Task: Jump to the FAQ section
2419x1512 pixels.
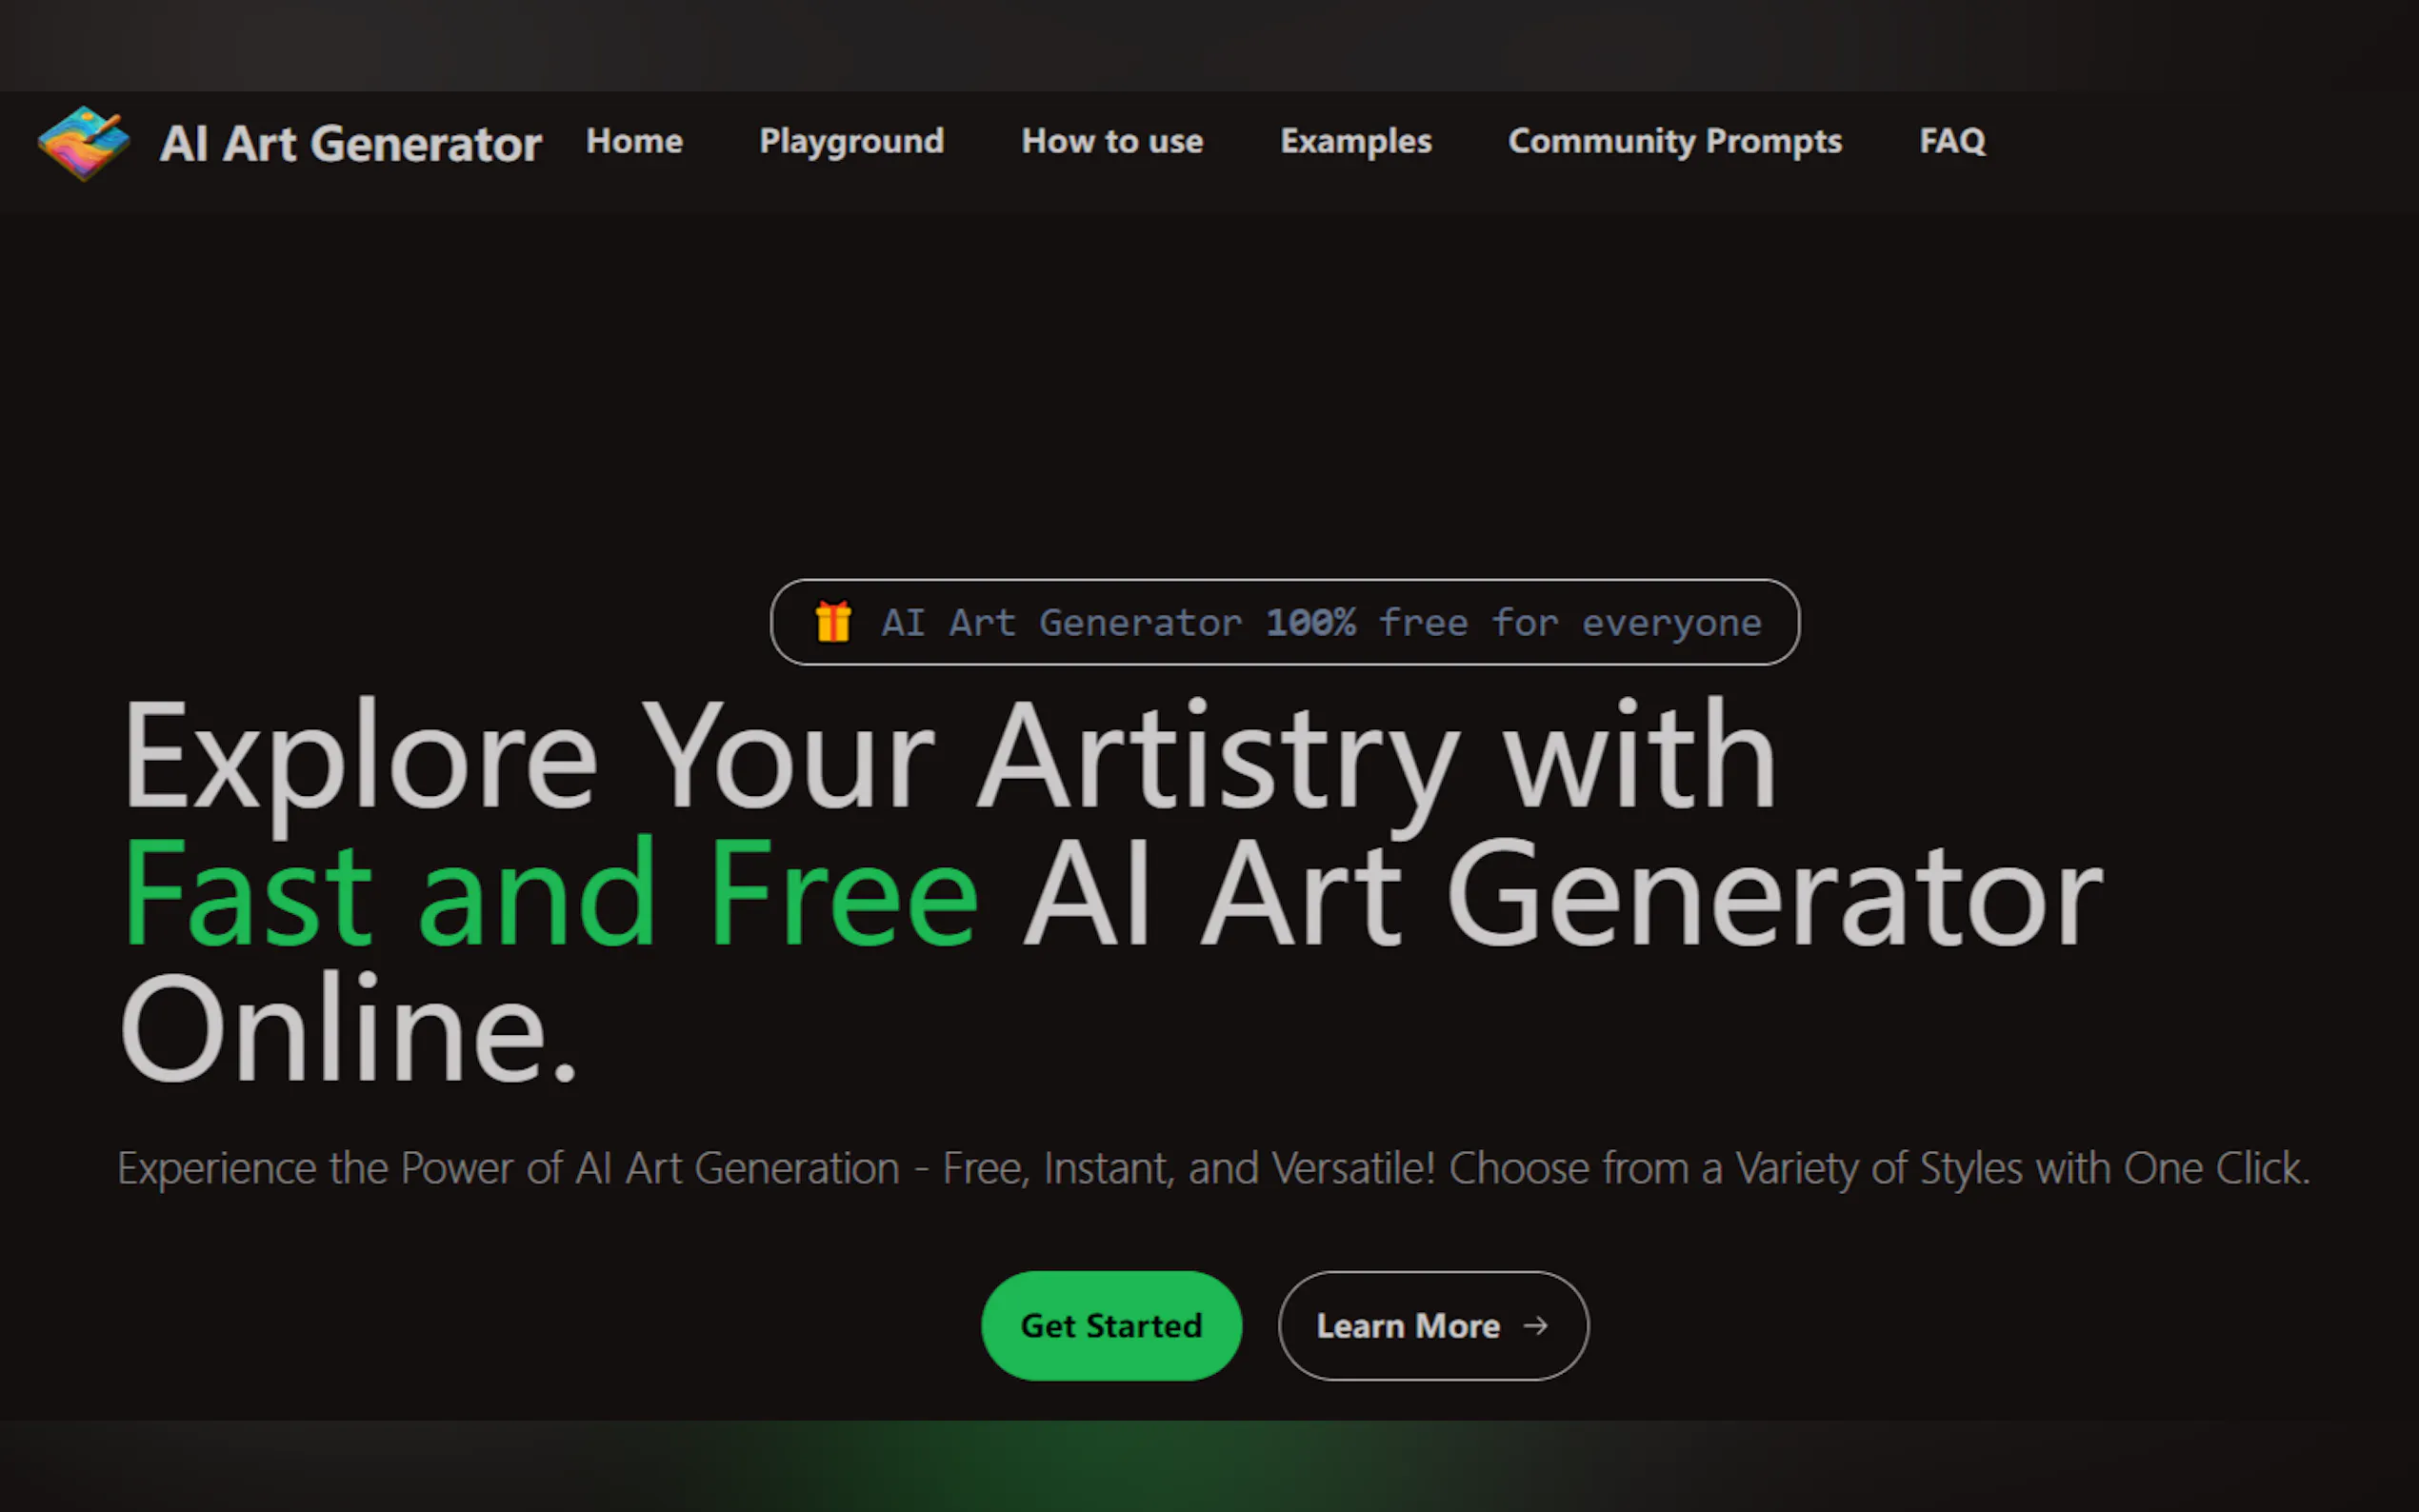Action: click(x=1952, y=141)
